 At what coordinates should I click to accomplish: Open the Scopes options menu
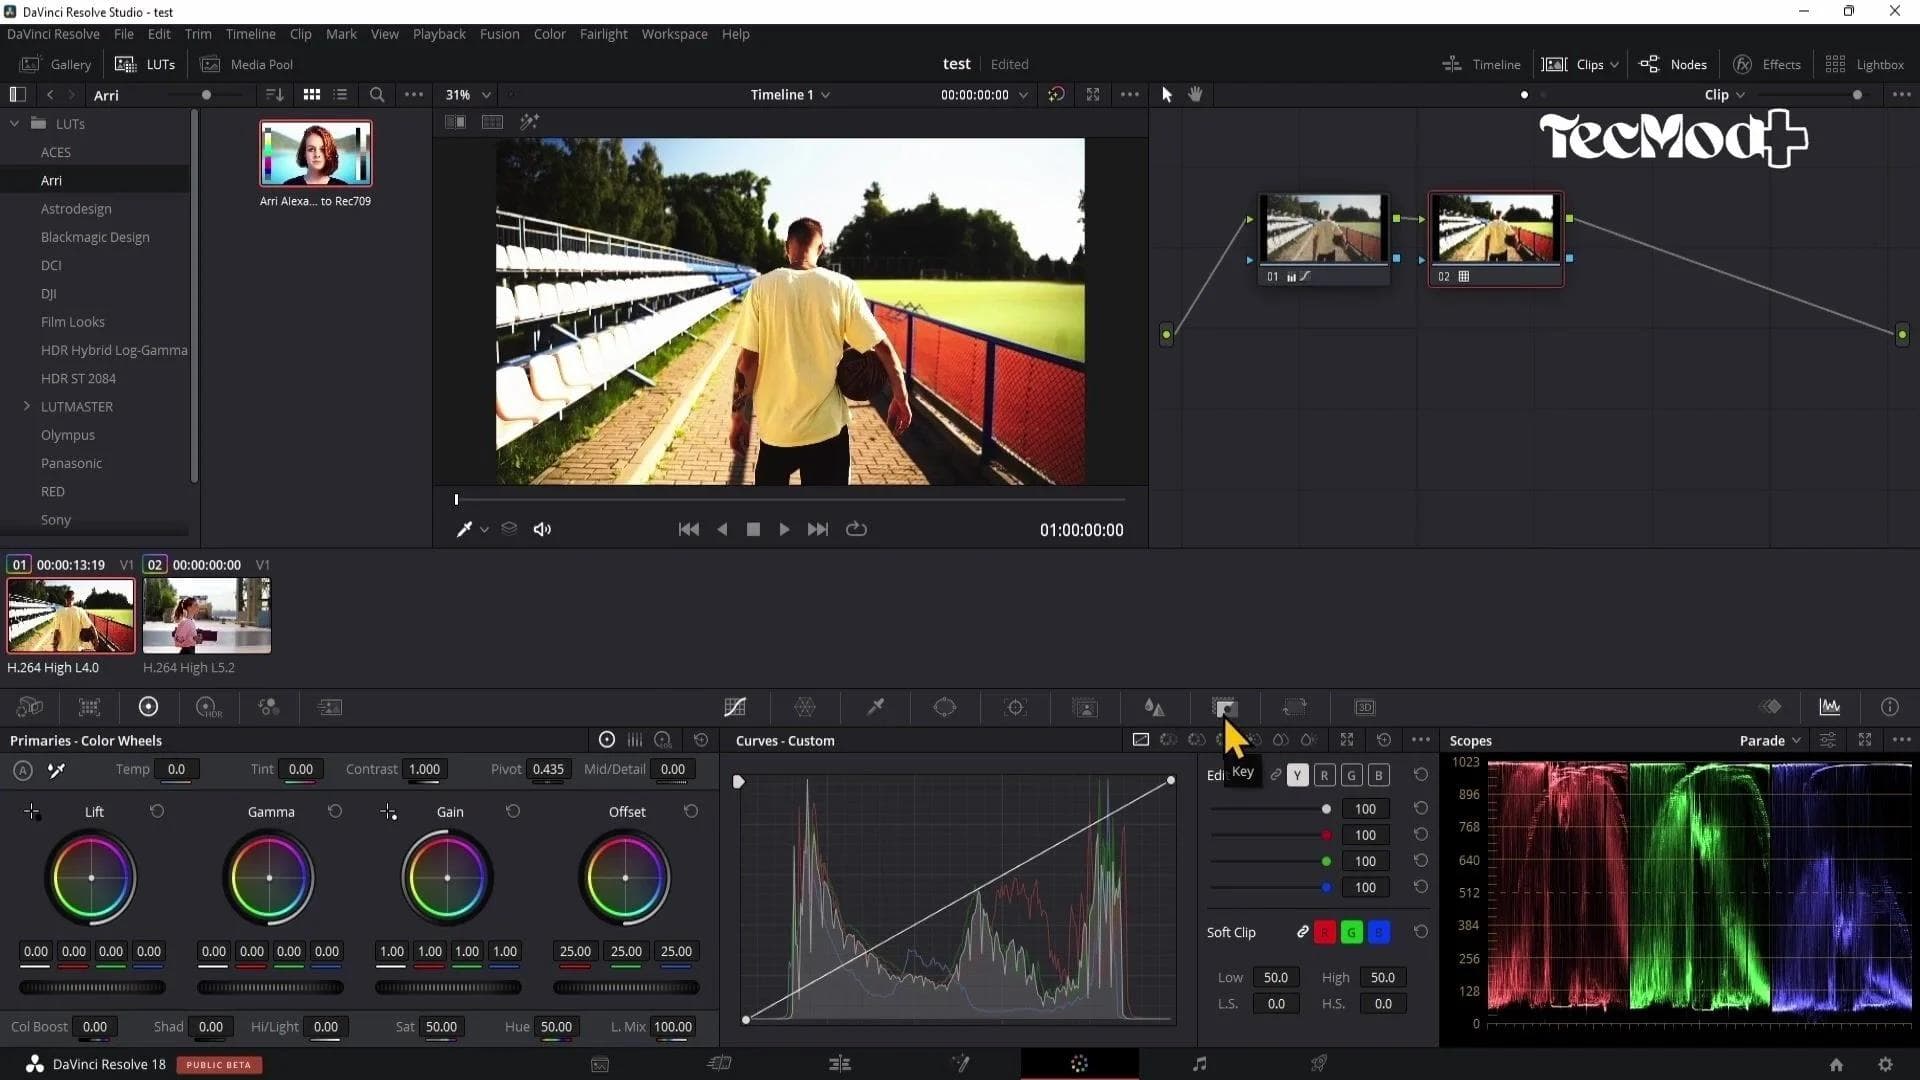pyautogui.click(x=1903, y=740)
